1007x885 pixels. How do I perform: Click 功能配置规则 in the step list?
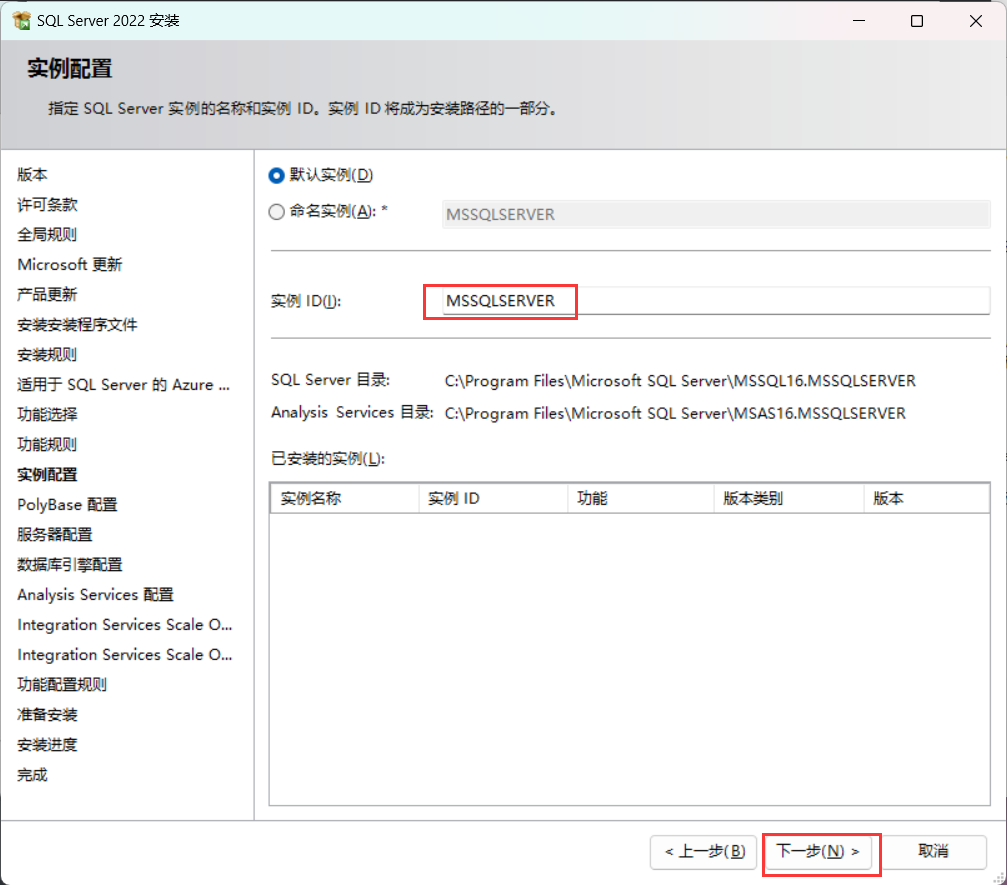(62, 685)
